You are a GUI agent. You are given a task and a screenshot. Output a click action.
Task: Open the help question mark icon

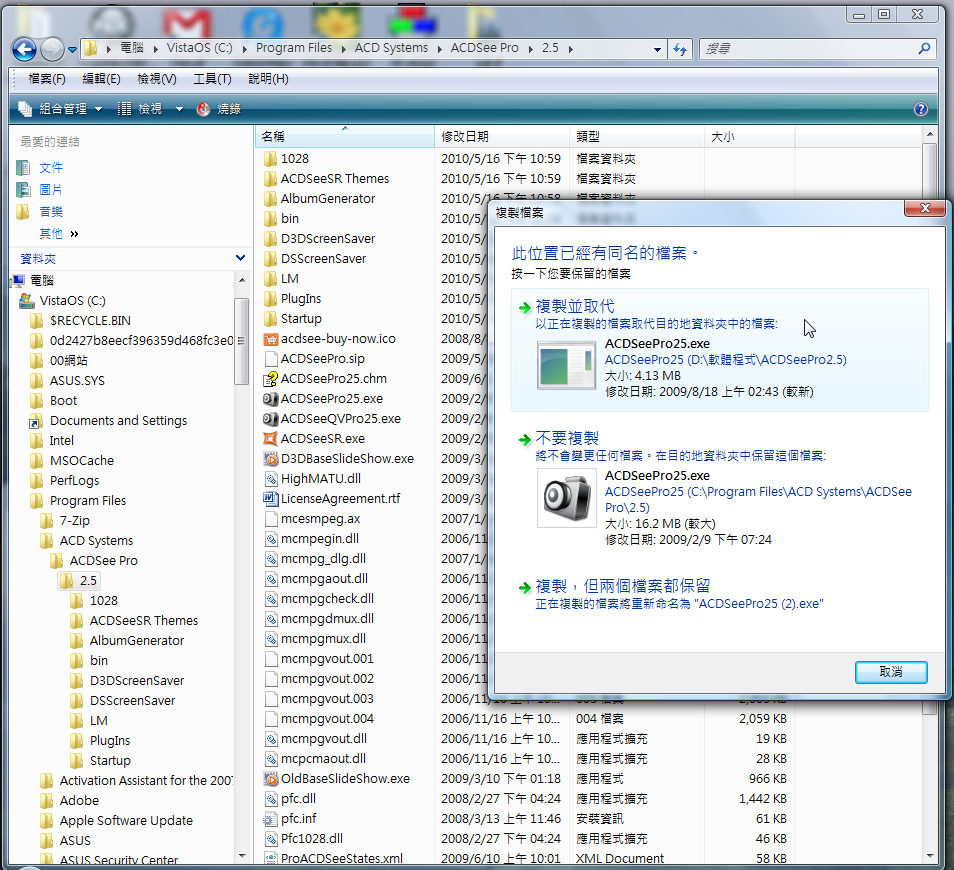click(x=921, y=109)
